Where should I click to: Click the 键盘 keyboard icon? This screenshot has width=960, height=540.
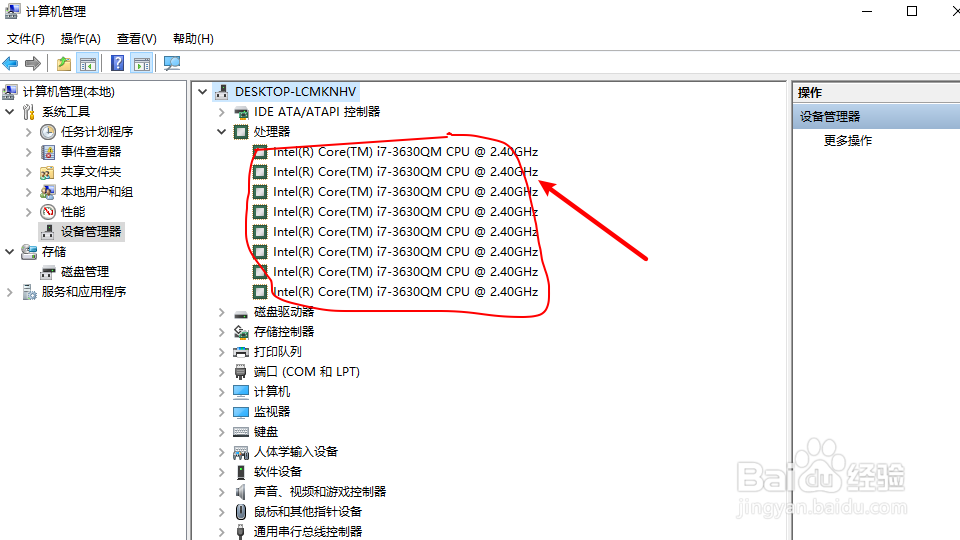[x=241, y=432]
